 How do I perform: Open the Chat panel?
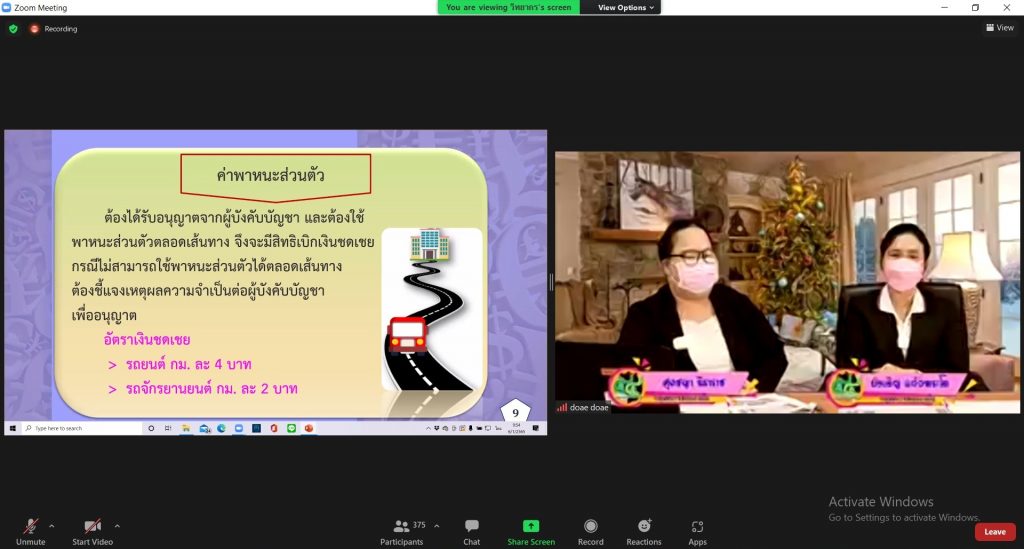tap(471, 526)
